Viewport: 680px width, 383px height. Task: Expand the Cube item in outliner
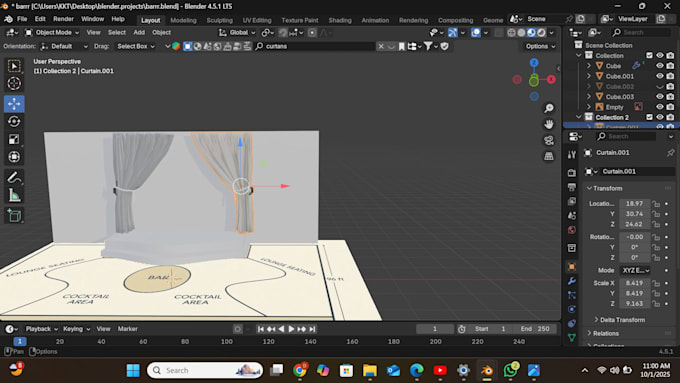pos(588,66)
